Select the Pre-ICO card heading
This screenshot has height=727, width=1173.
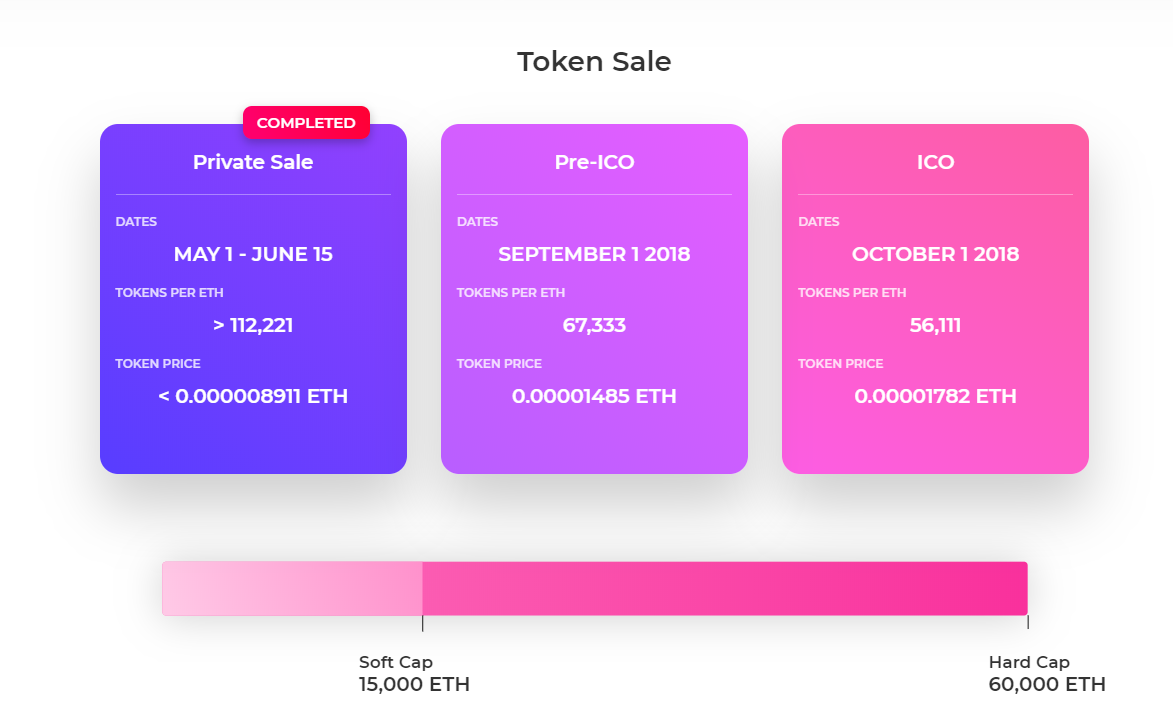(594, 162)
